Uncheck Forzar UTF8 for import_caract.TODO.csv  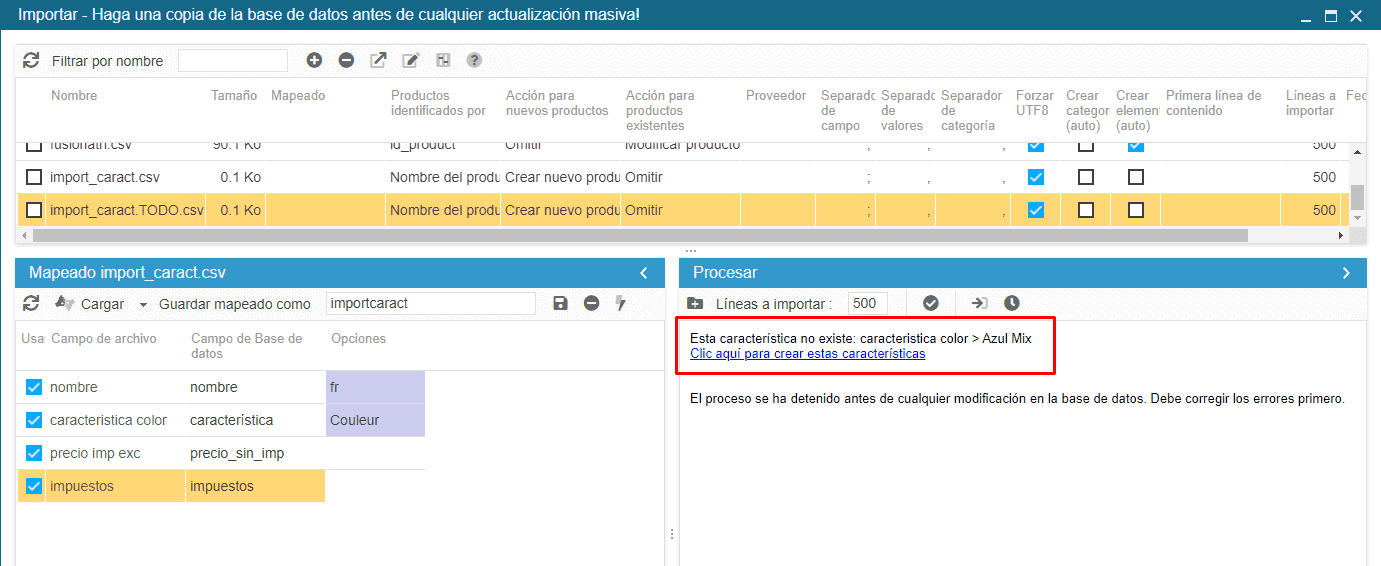pyautogui.click(x=1036, y=210)
